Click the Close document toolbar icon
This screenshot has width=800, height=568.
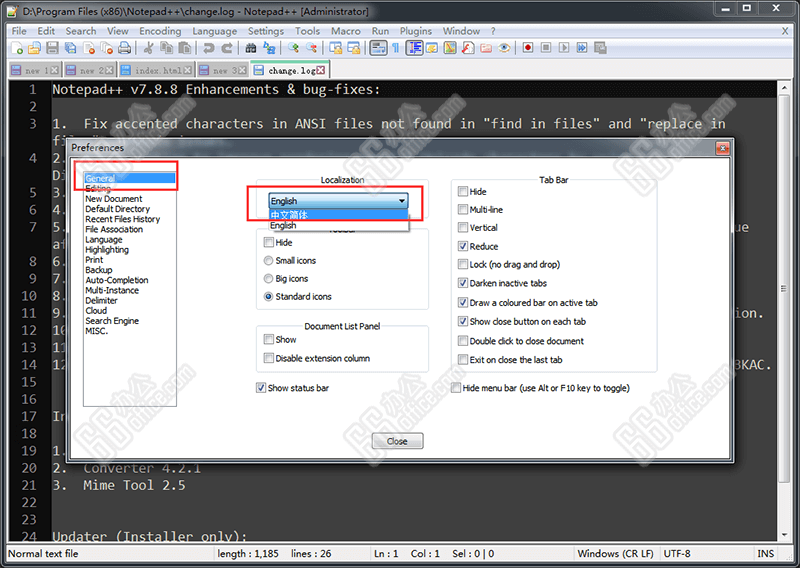pos(89,48)
